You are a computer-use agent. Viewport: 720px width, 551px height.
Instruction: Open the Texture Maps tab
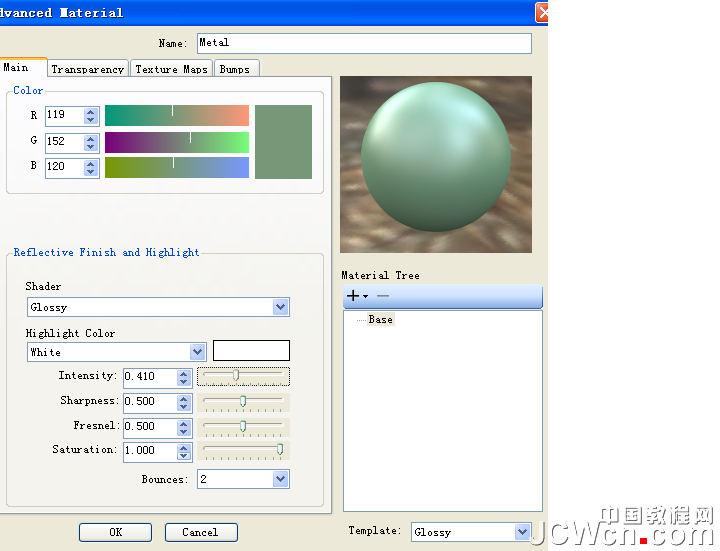pyautogui.click(x=171, y=69)
